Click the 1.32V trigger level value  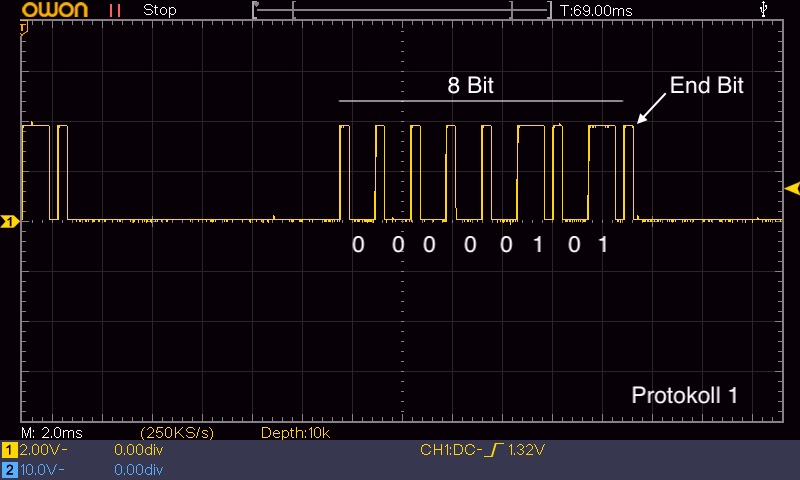coord(526,449)
